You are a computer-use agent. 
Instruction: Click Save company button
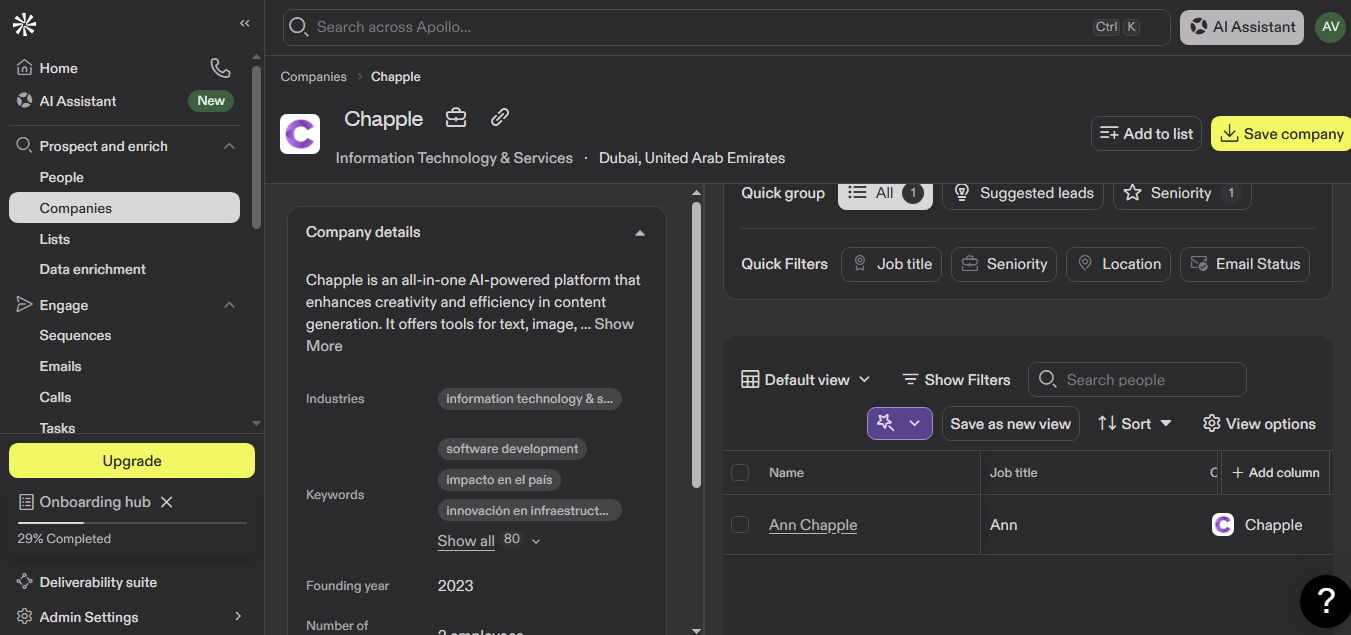(1281, 134)
